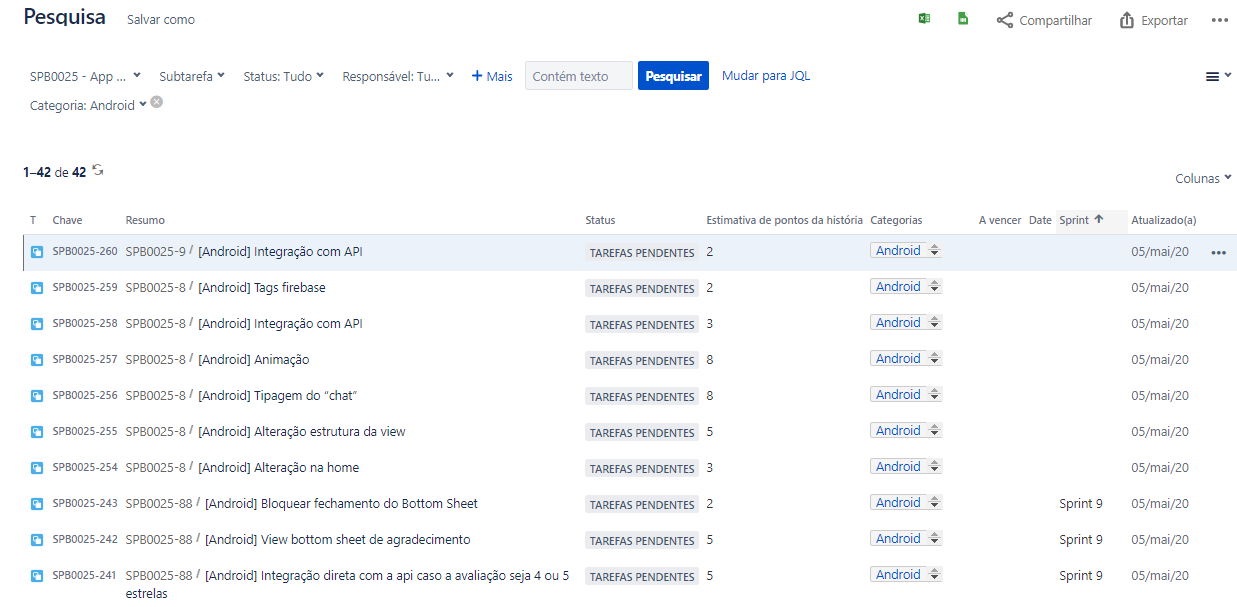Viewport: 1237px width, 607px height.
Task: Open the row actions menu for SPB0025-260
Action: click(1218, 253)
